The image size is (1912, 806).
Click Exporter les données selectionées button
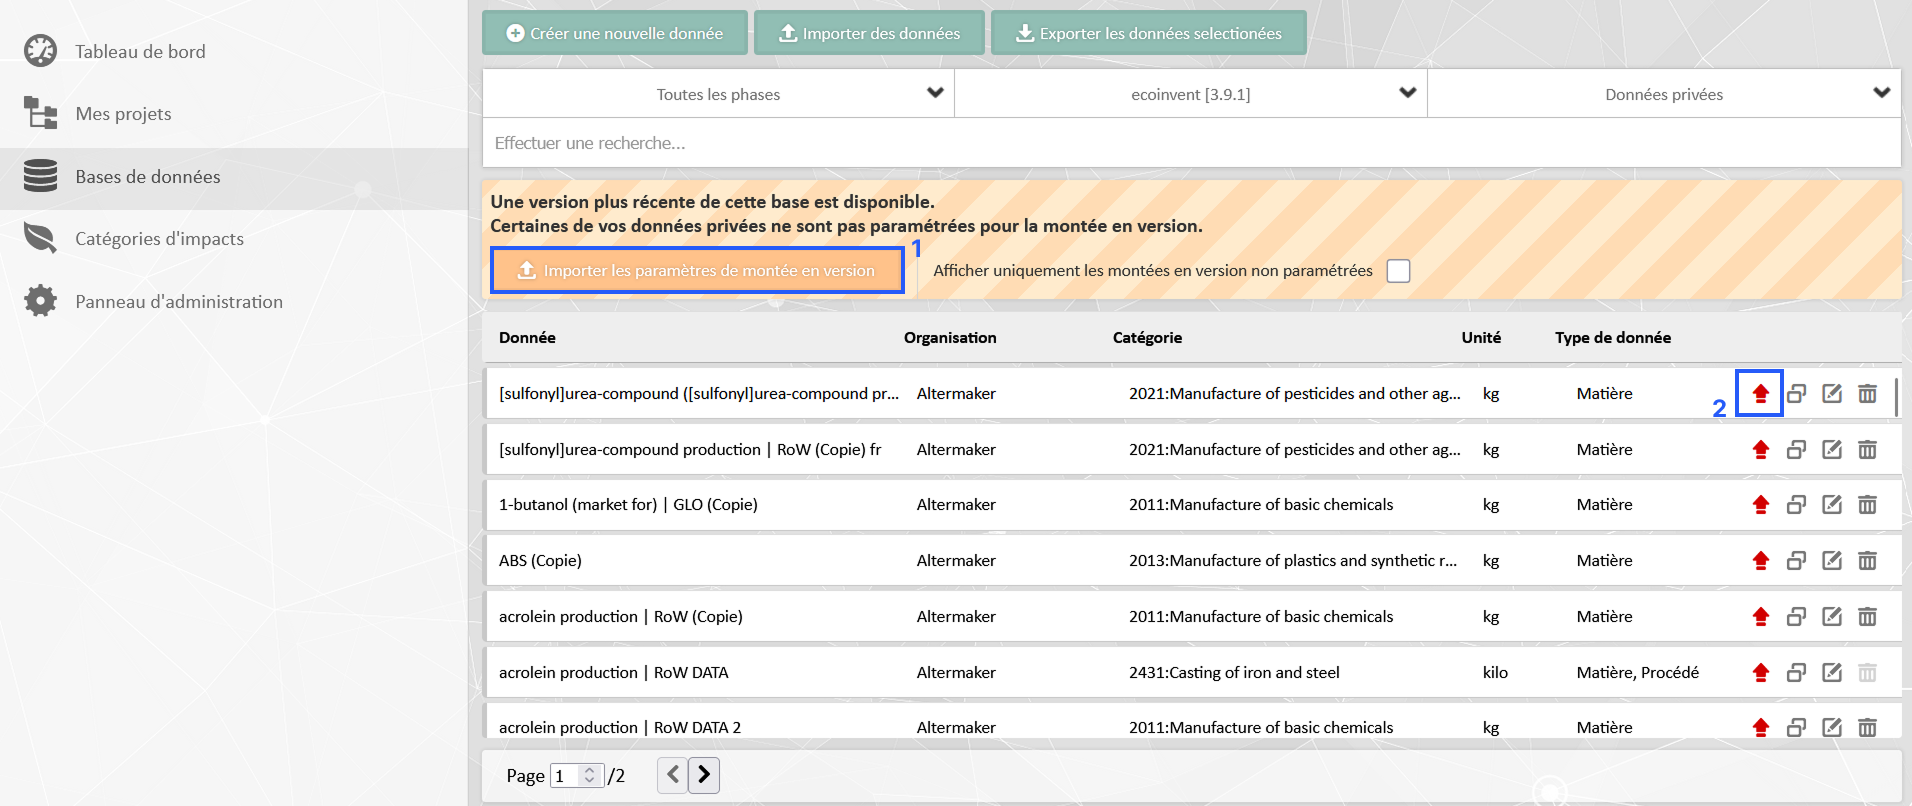[x=1148, y=33]
